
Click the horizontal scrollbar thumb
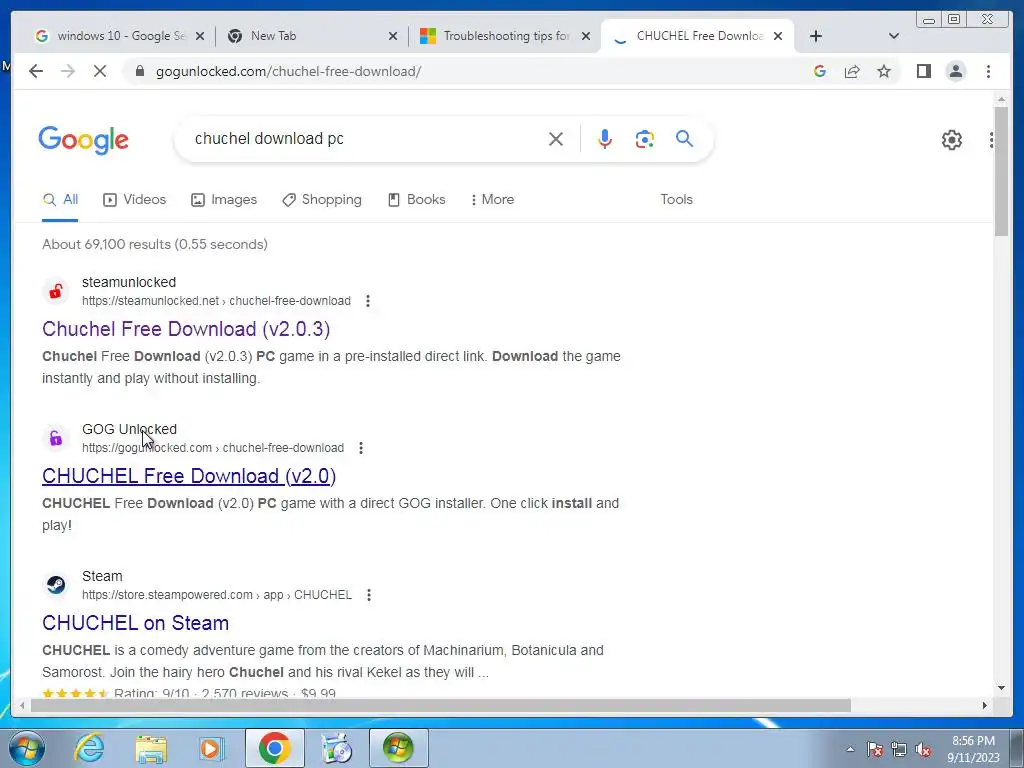point(441,705)
